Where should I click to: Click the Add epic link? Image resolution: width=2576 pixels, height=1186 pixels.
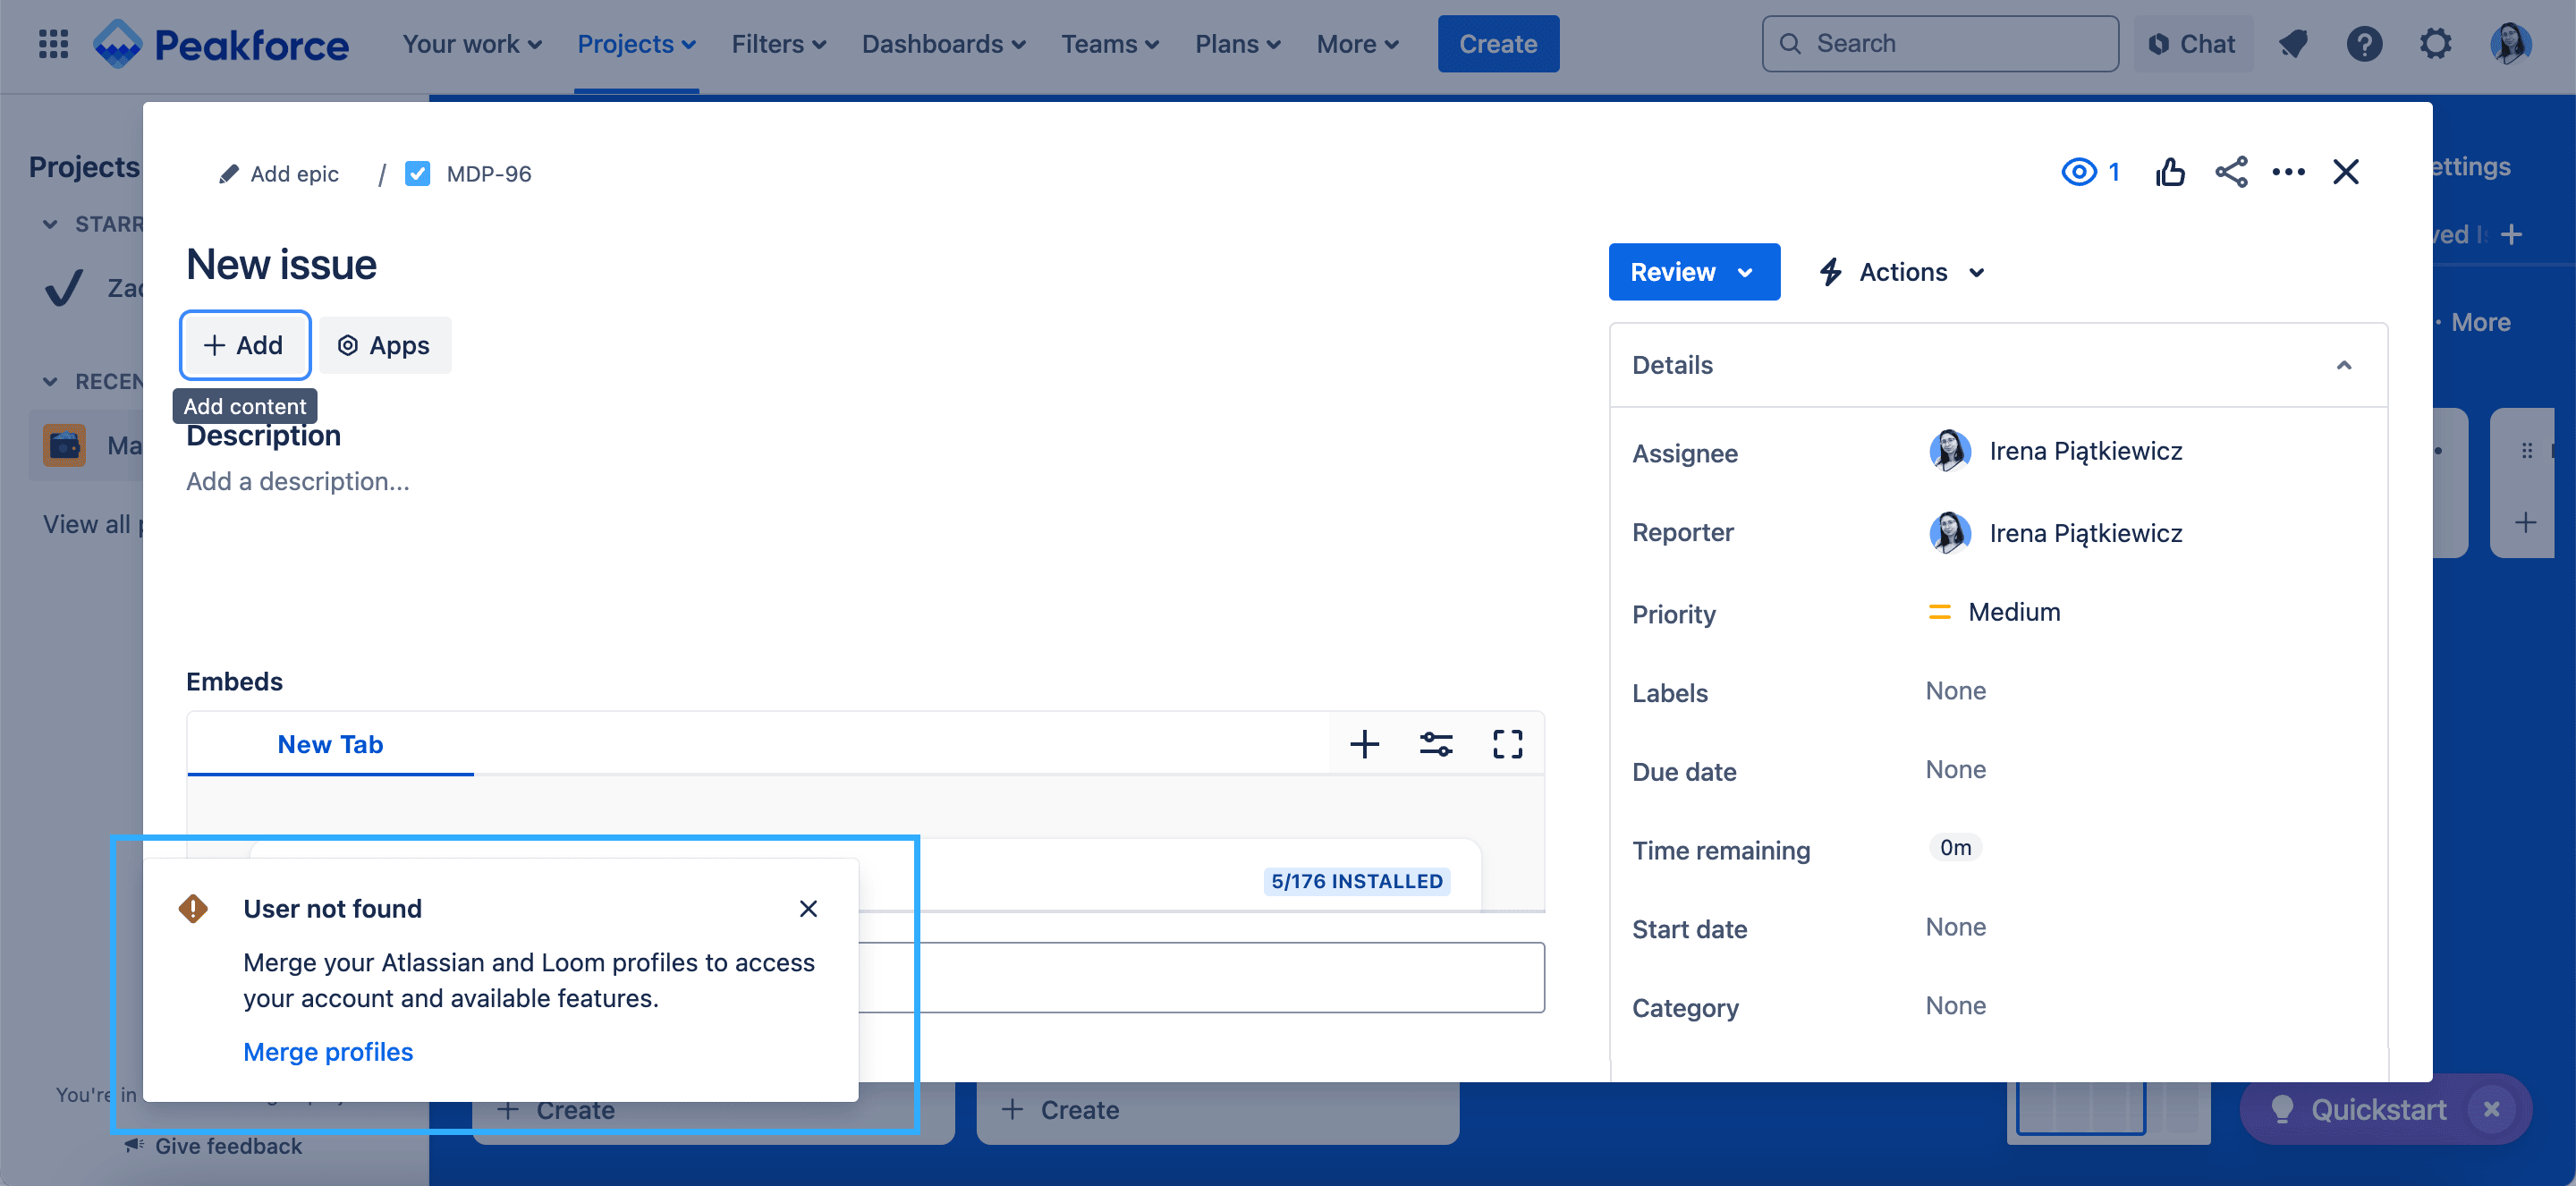[x=294, y=174]
